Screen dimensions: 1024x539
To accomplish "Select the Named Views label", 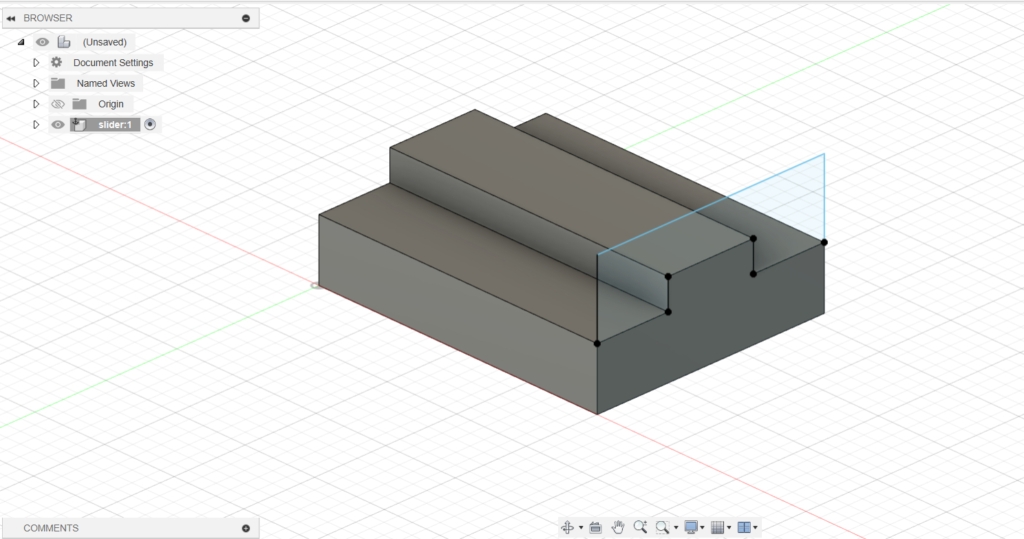I will tap(105, 84).
